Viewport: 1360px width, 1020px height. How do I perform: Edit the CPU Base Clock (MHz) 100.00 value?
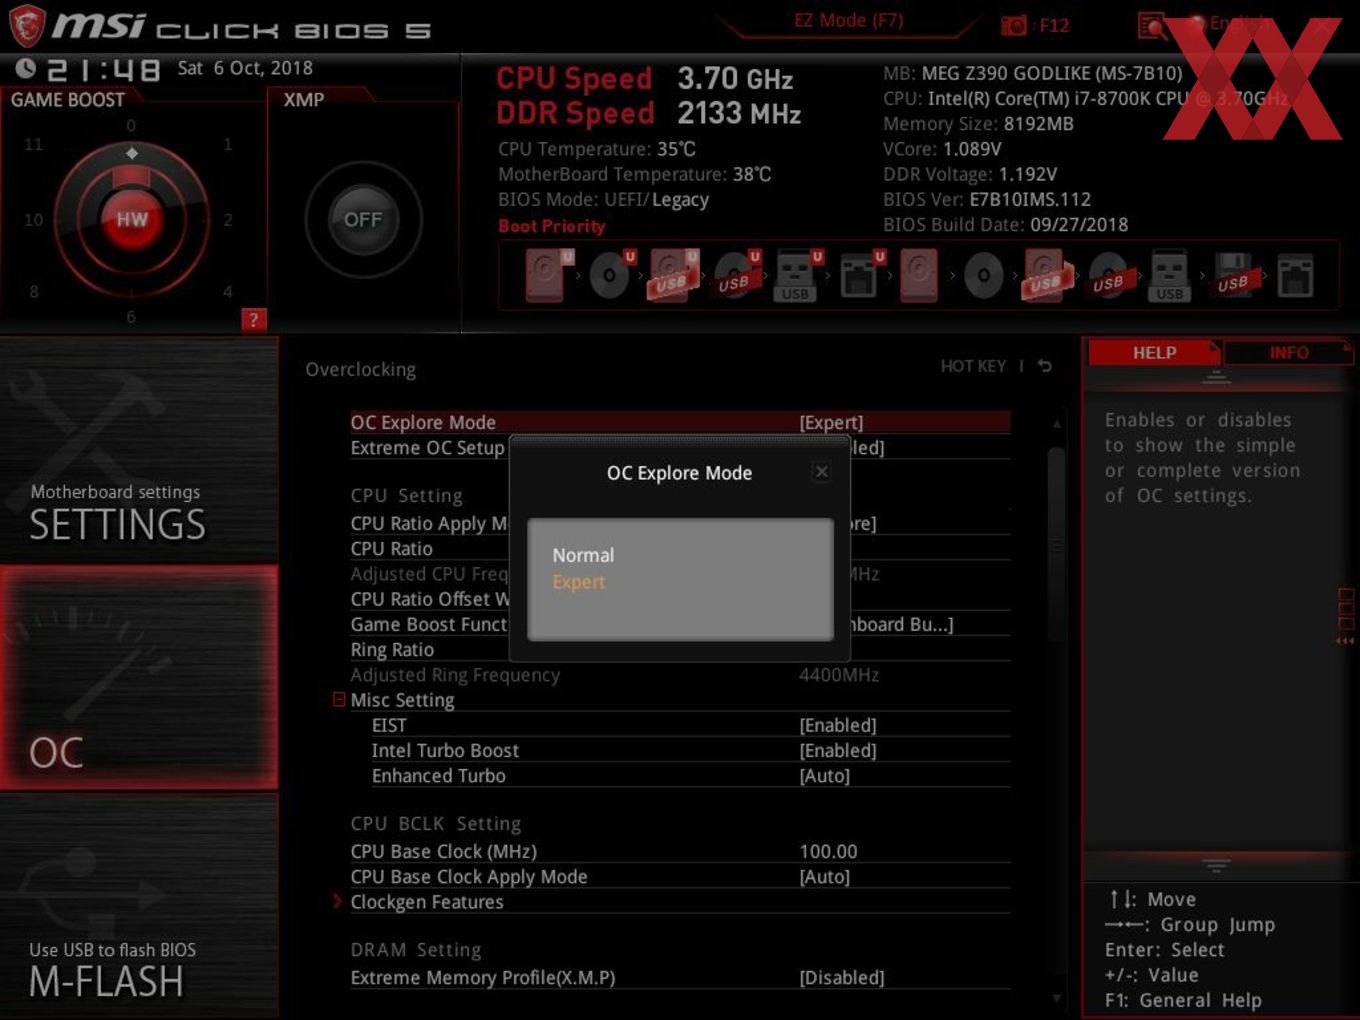(x=828, y=851)
